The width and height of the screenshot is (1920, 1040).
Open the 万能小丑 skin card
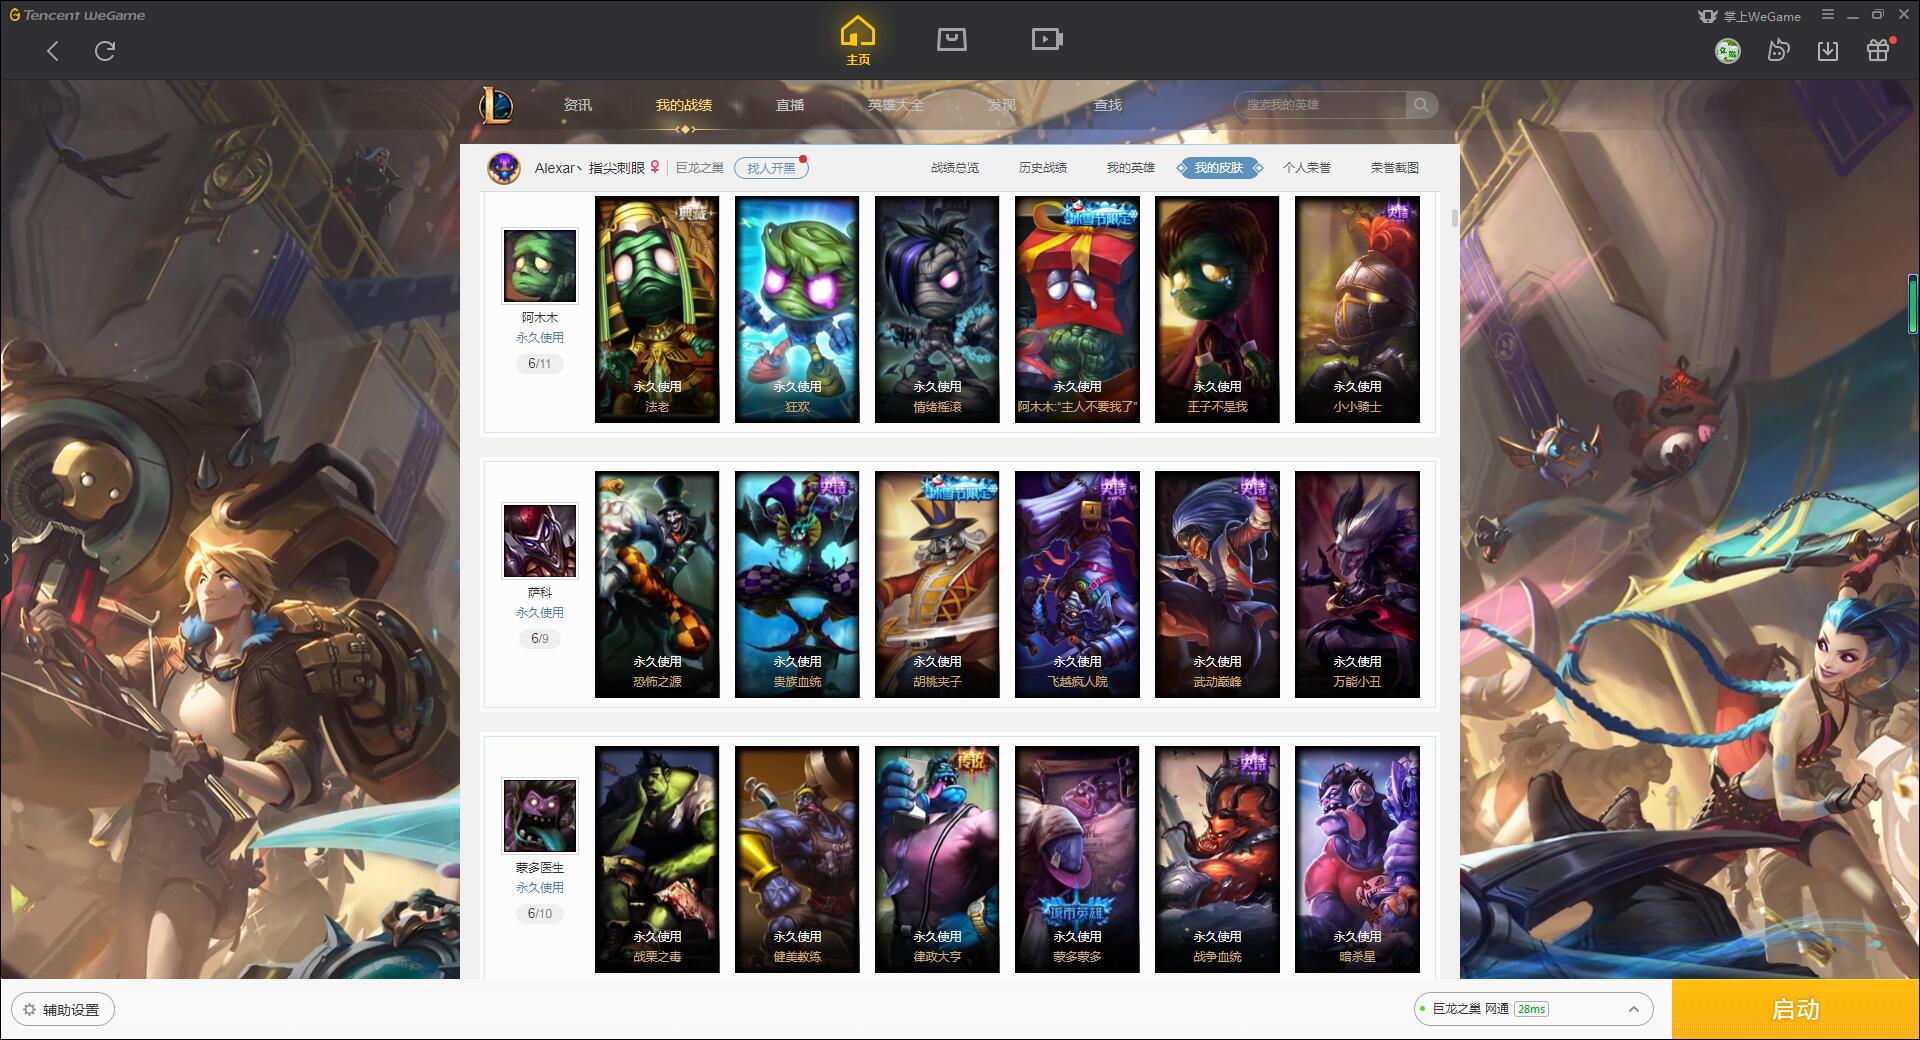pos(1357,584)
